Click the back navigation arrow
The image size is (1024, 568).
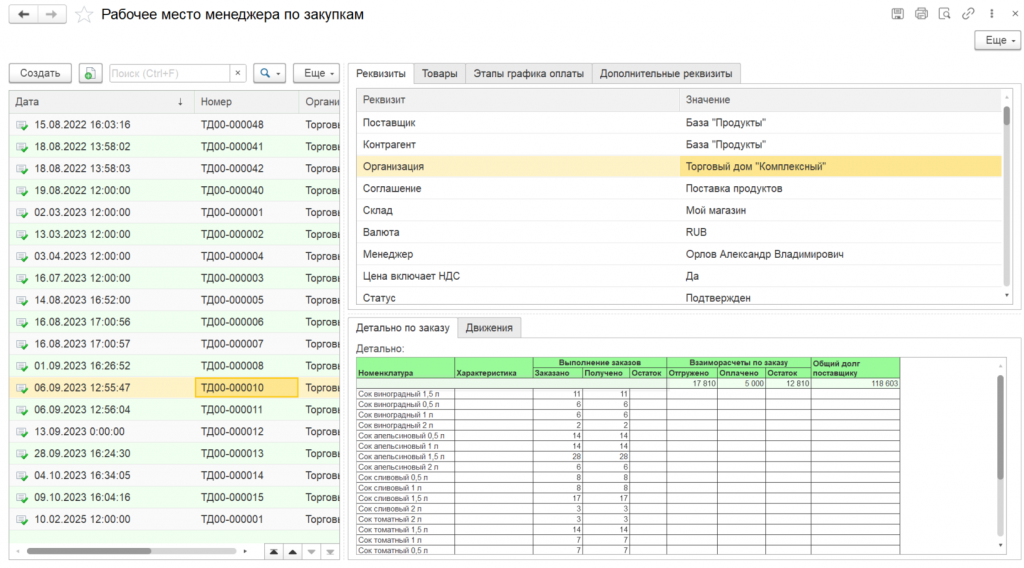point(24,14)
